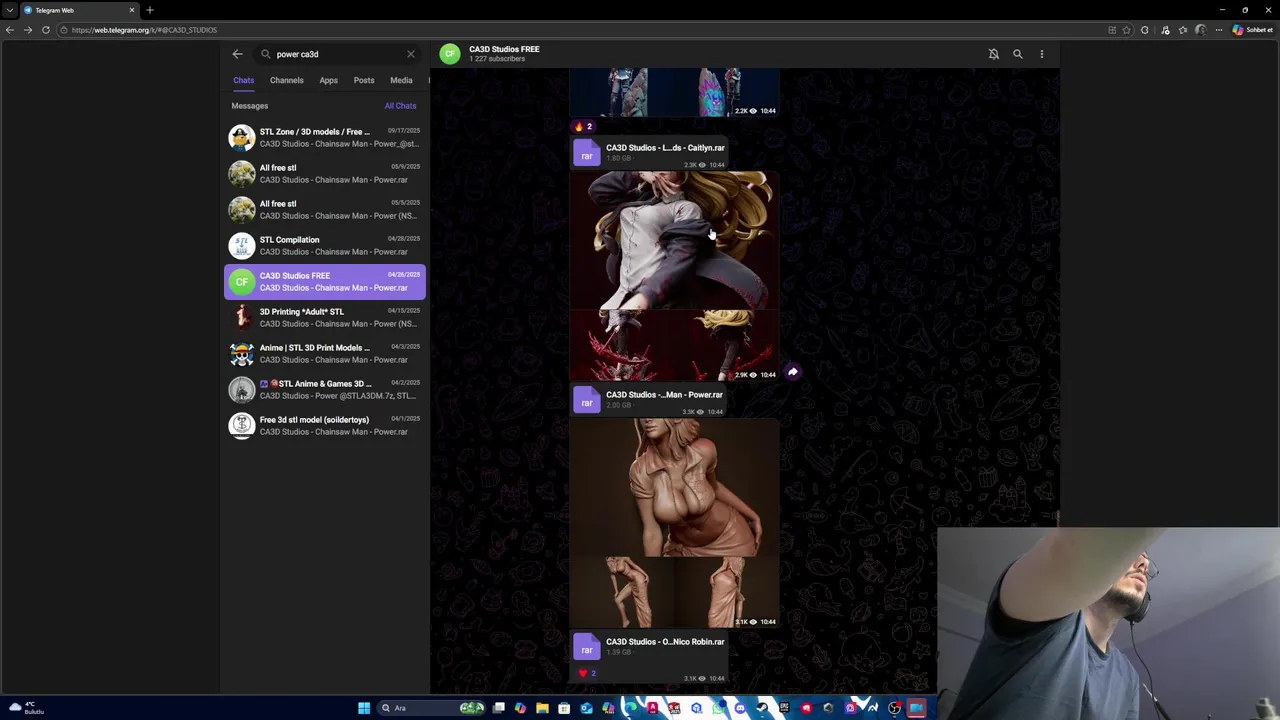Viewport: 1280px width, 720px height.
Task: Switch to the Chats tab
Action: click(243, 80)
